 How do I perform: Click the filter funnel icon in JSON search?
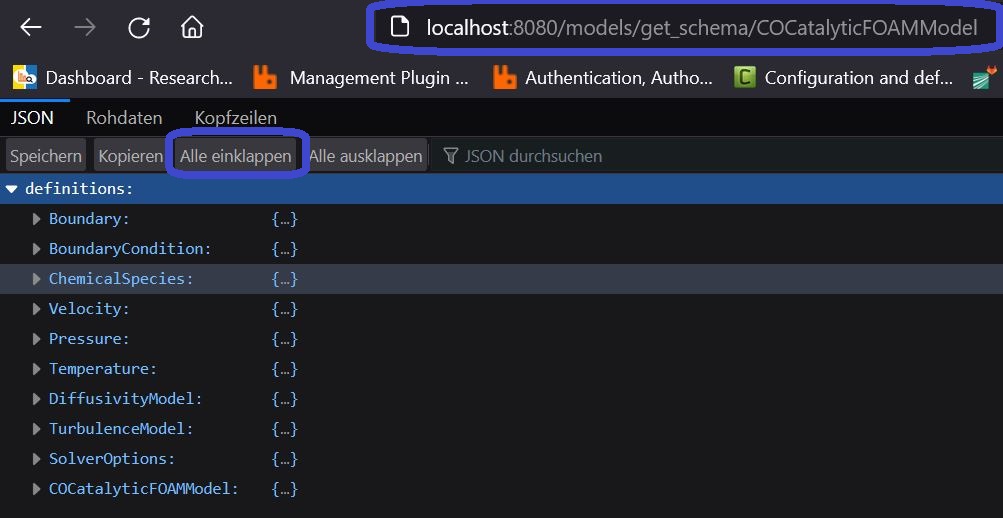[x=451, y=155]
